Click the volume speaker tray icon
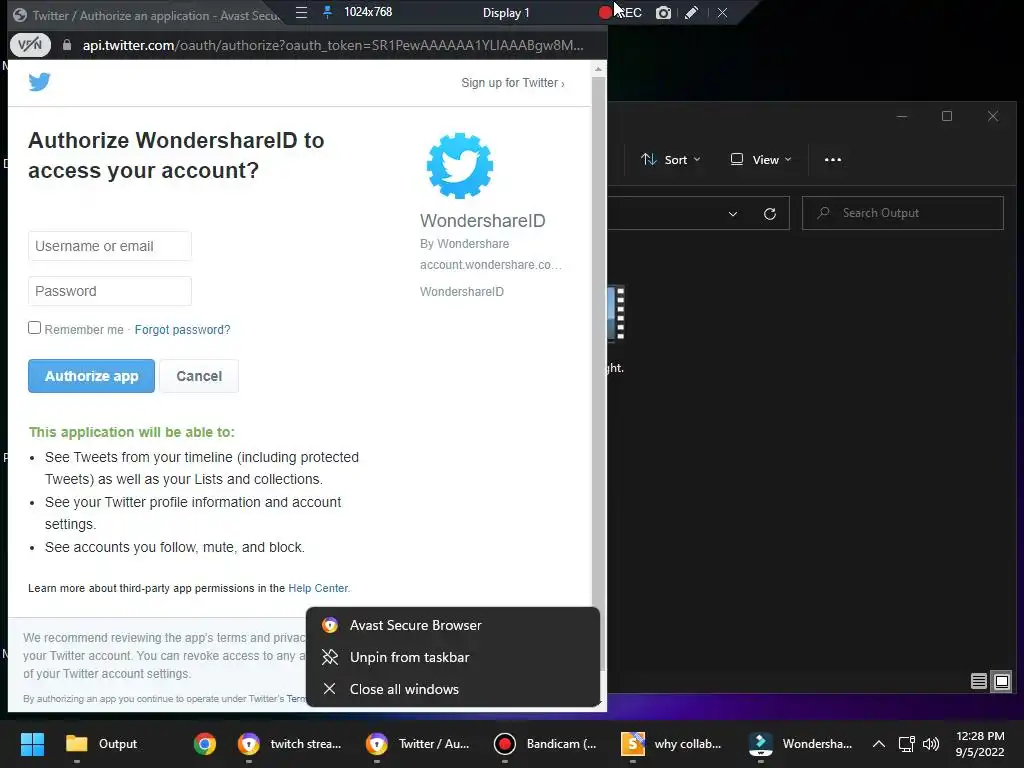1024x768 pixels. 931,744
